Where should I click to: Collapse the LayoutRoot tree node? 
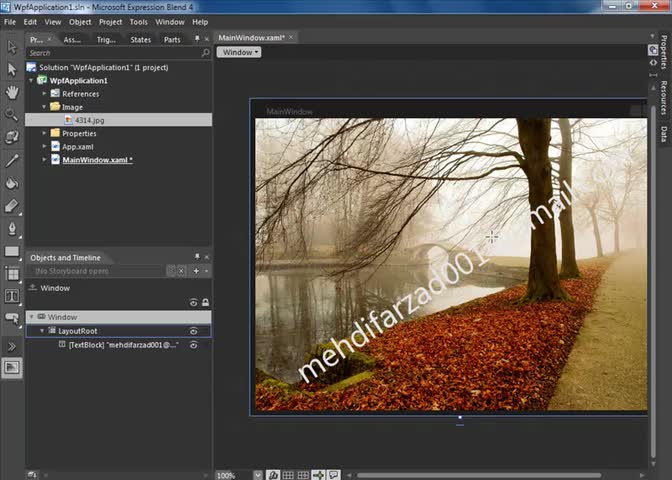tap(42, 330)
